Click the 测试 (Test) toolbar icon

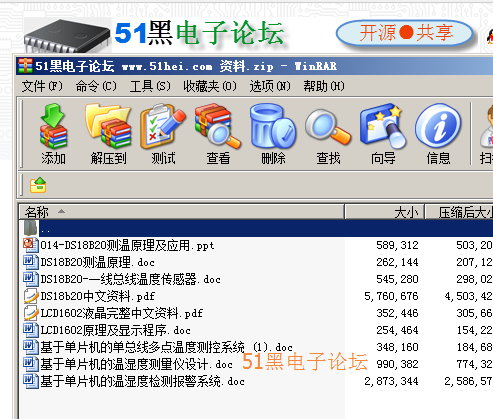pyautogui.click(x=163, y=126)
